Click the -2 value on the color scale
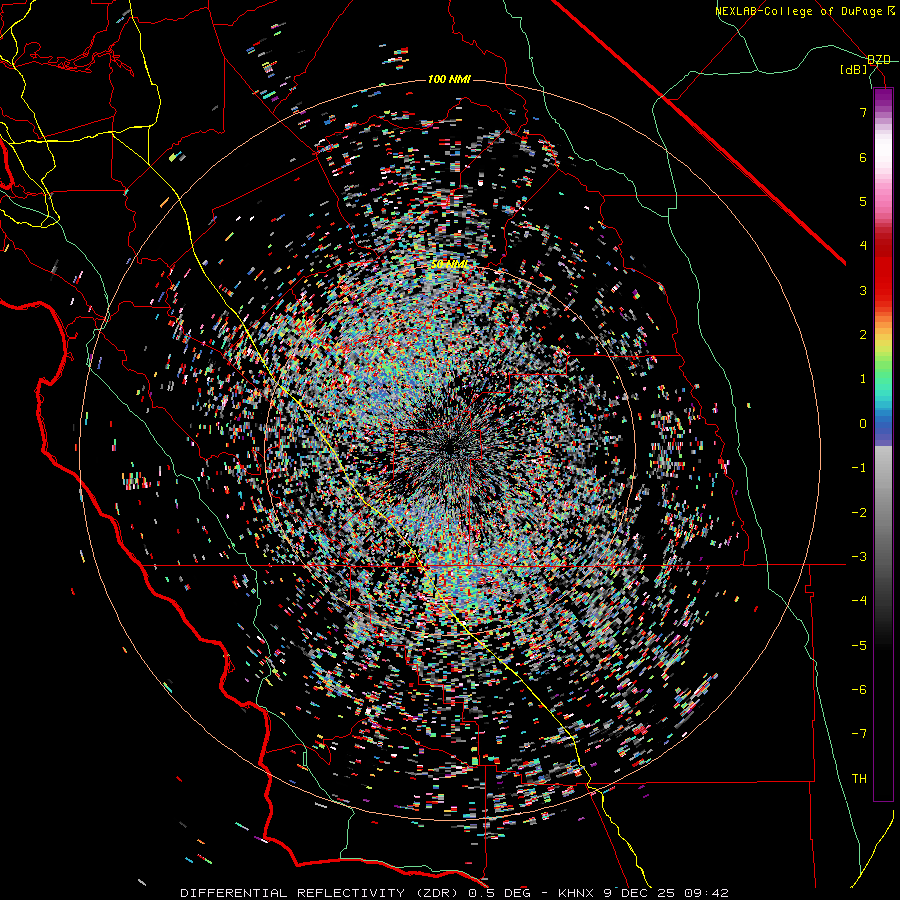The width and height of the screenshot is (900, 900). pyautogui.click(x=859, y=513)
